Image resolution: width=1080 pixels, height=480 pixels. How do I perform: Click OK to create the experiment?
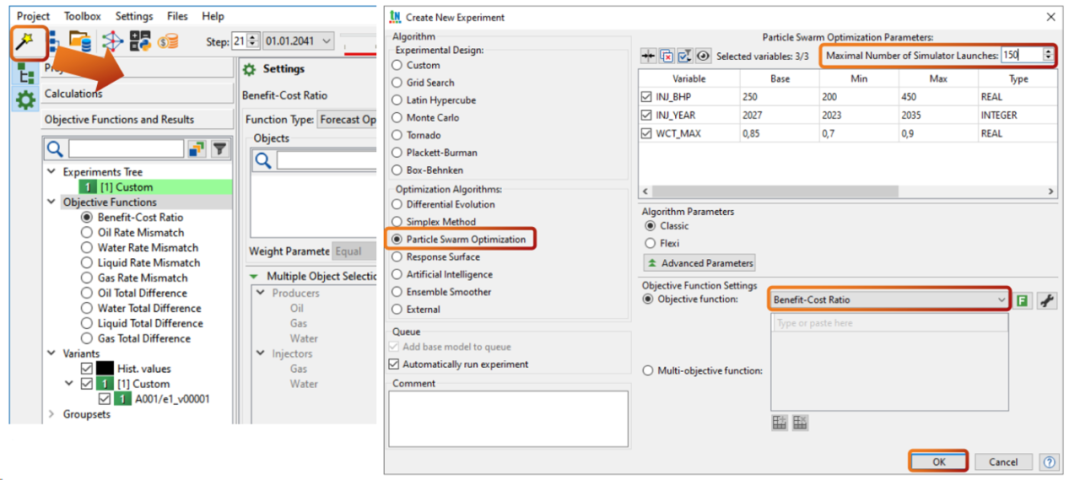coord(939,462)
